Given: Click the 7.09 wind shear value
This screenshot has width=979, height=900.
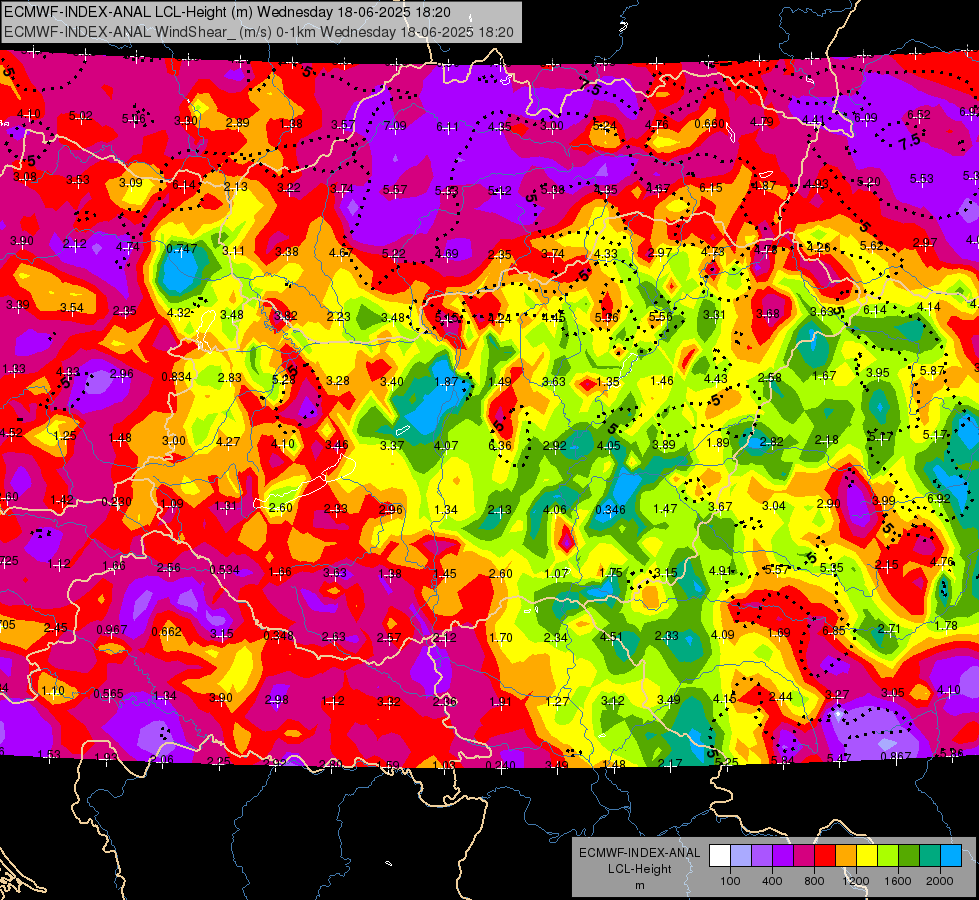Looking at the screenshot, I should click(395, 126).
